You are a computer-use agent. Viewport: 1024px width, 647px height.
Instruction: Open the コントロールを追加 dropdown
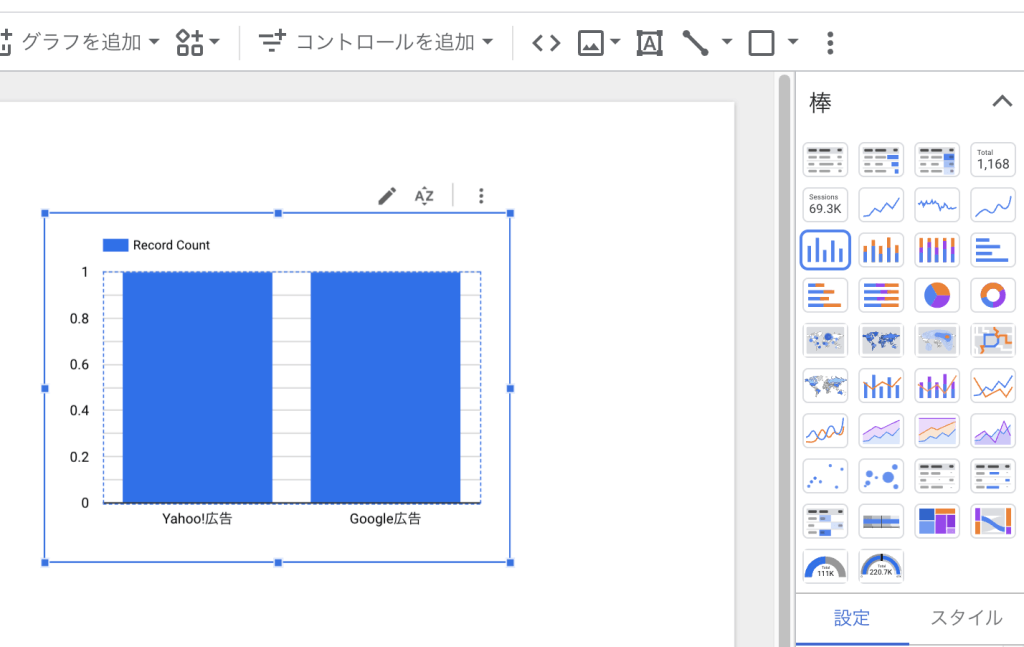click(376, 42)
